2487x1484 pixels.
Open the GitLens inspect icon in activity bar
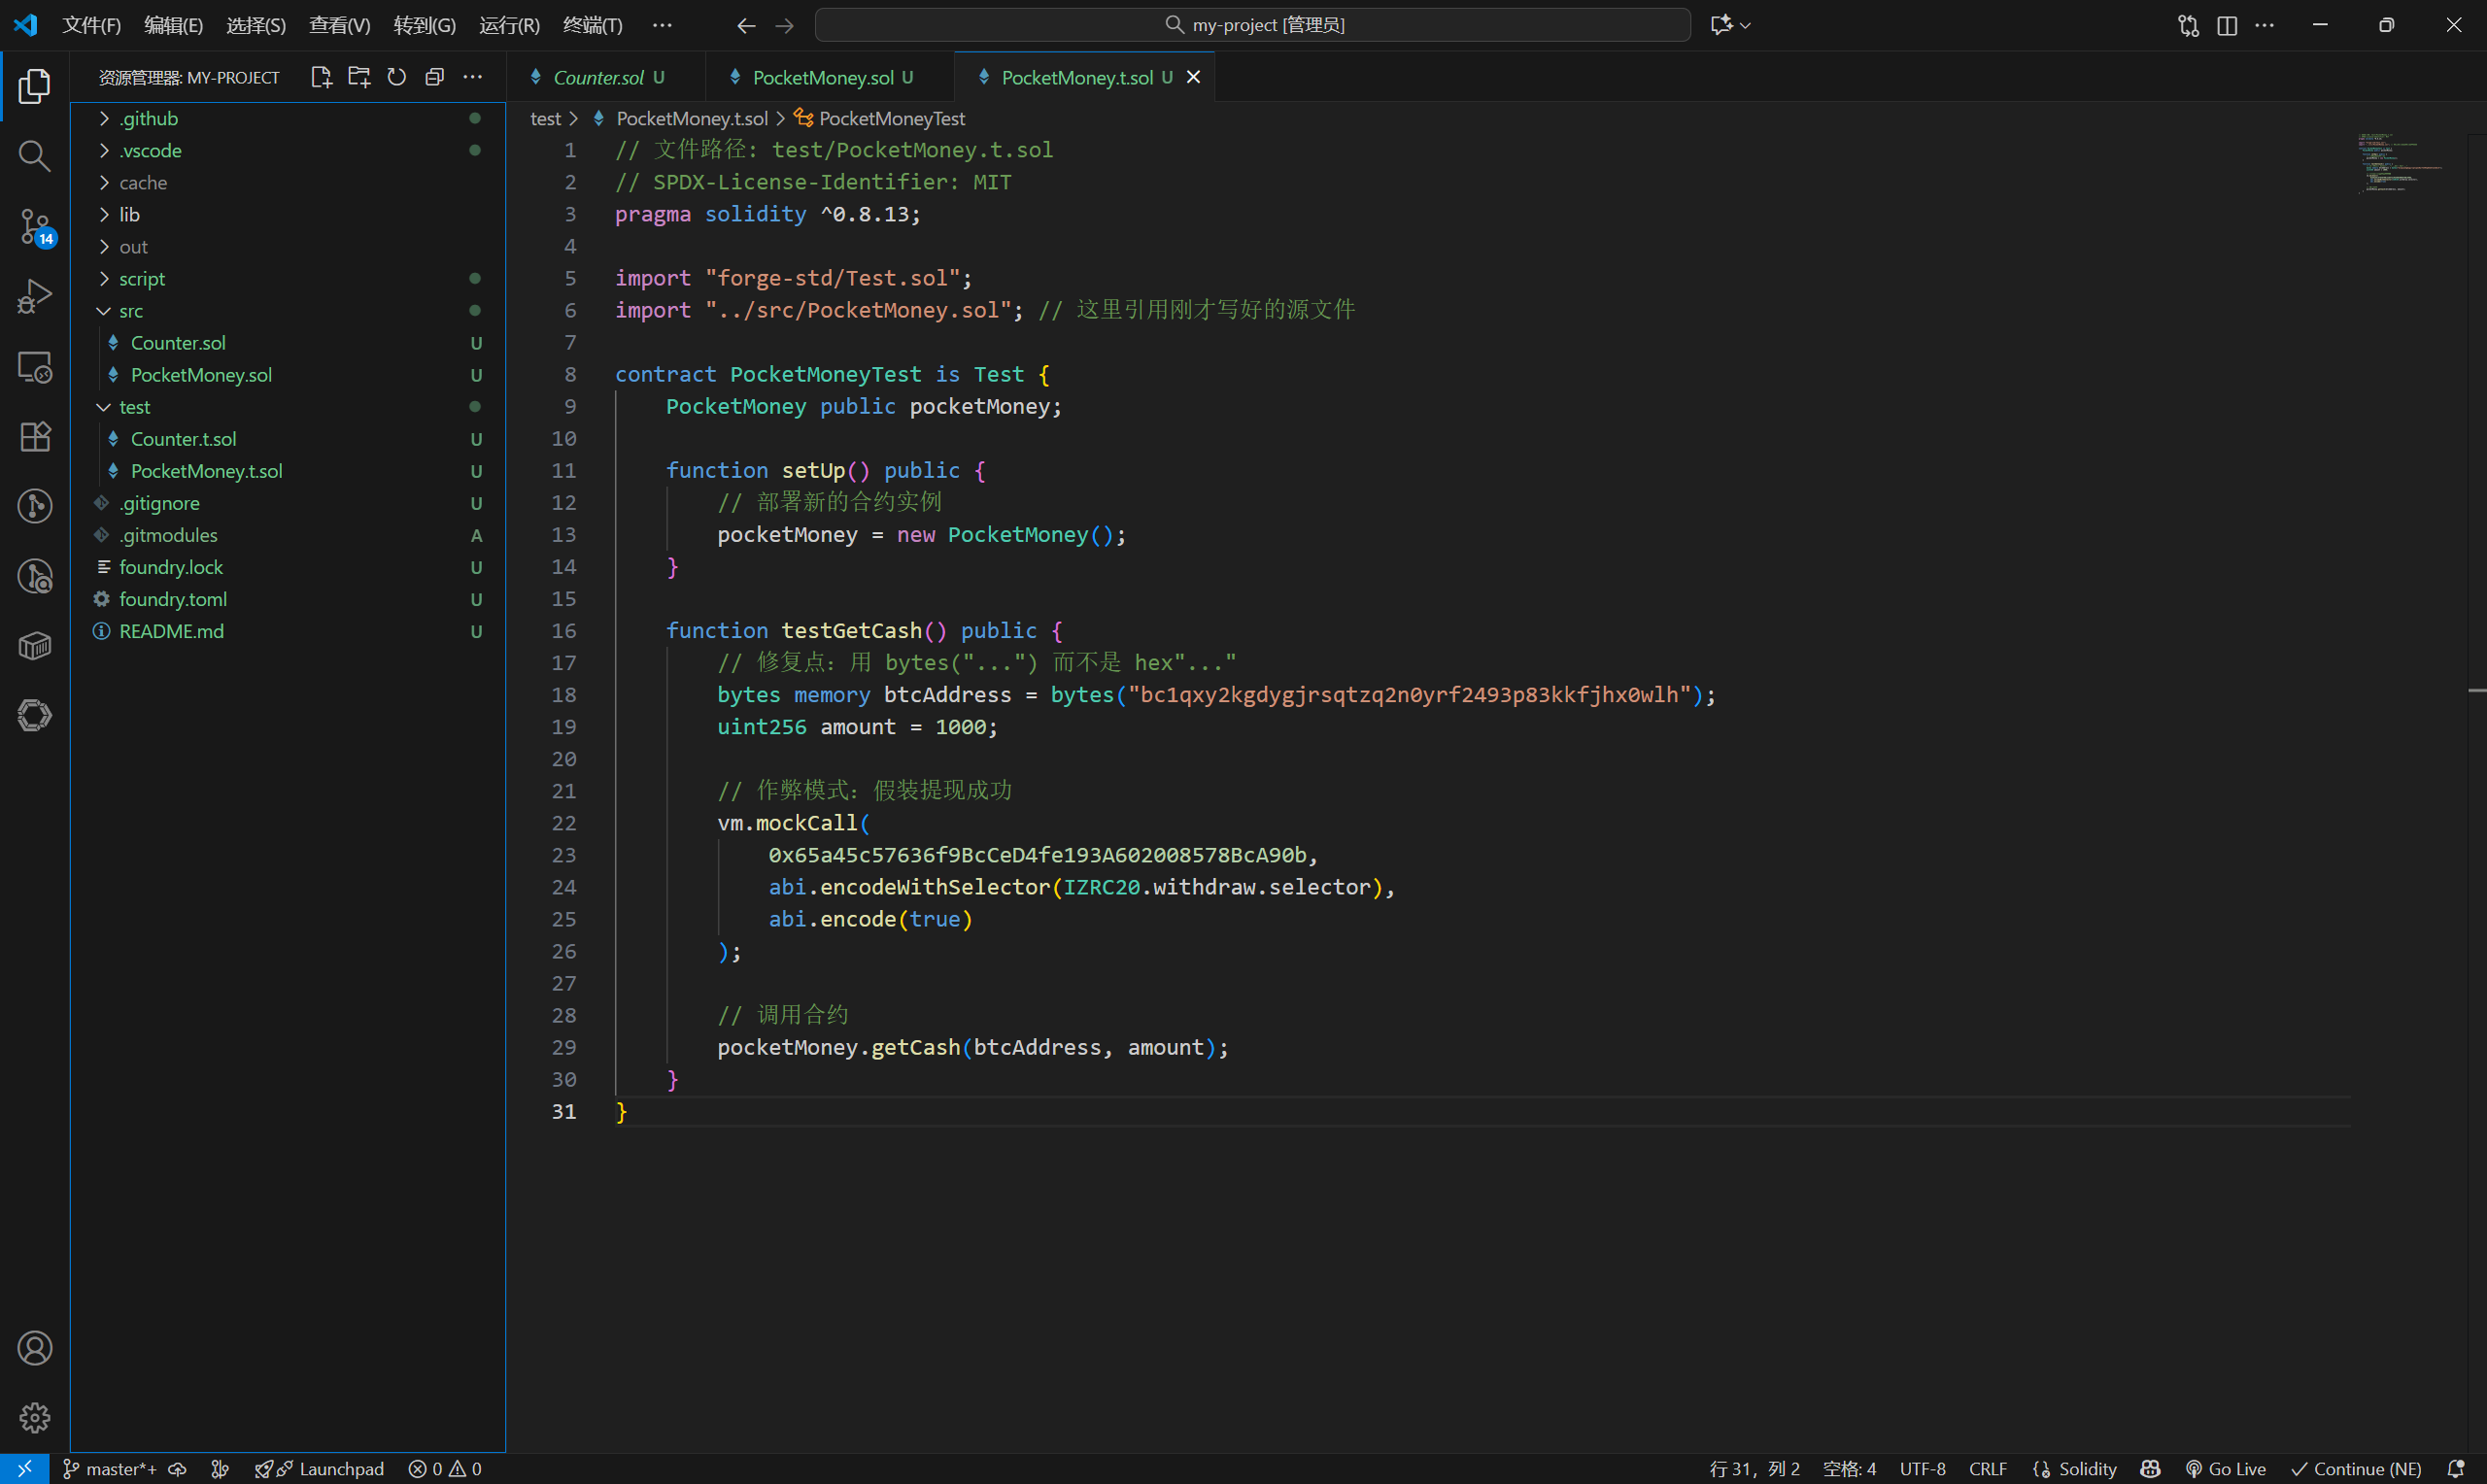[35, 576]
